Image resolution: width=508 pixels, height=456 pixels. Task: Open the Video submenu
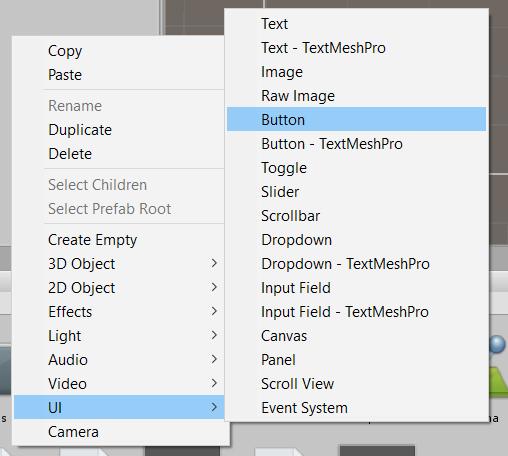tap(119, 384)
